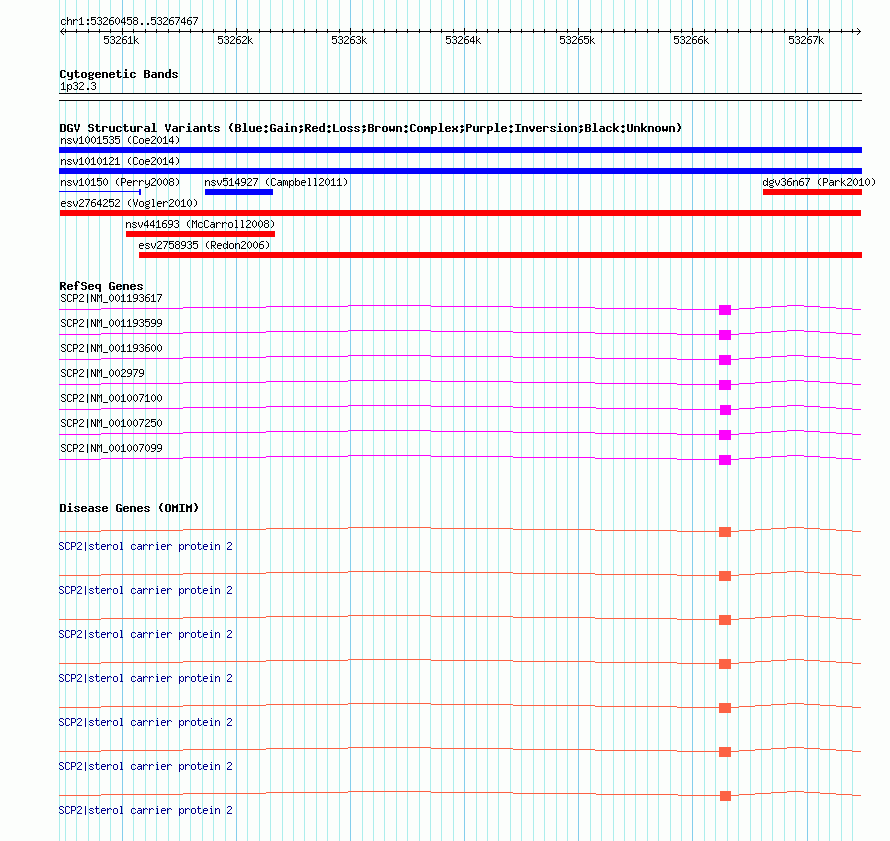
Task: Select the blue gain bar under nsv1010121
Action: (460, 171)
